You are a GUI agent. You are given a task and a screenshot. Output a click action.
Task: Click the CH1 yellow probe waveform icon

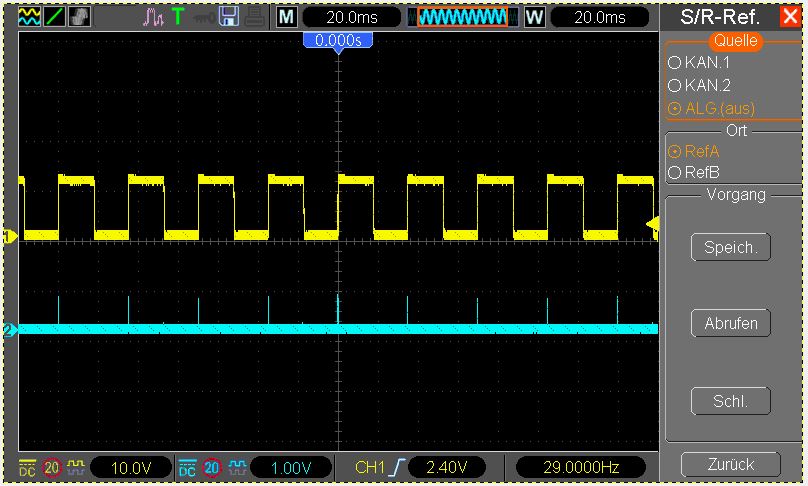pyautogui.click(x=76, y=467)
